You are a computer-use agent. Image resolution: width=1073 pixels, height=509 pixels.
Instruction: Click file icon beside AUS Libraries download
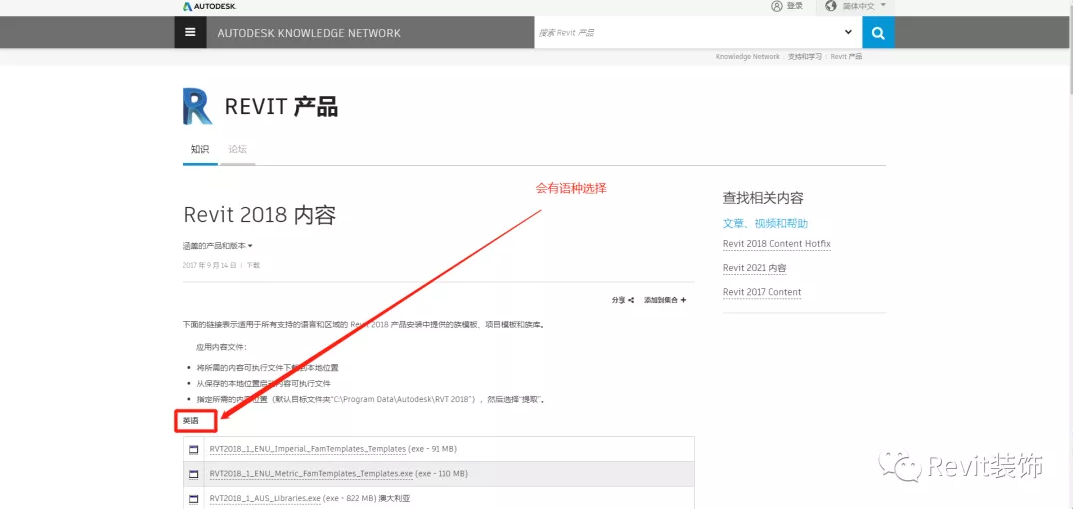click(194, 498)
